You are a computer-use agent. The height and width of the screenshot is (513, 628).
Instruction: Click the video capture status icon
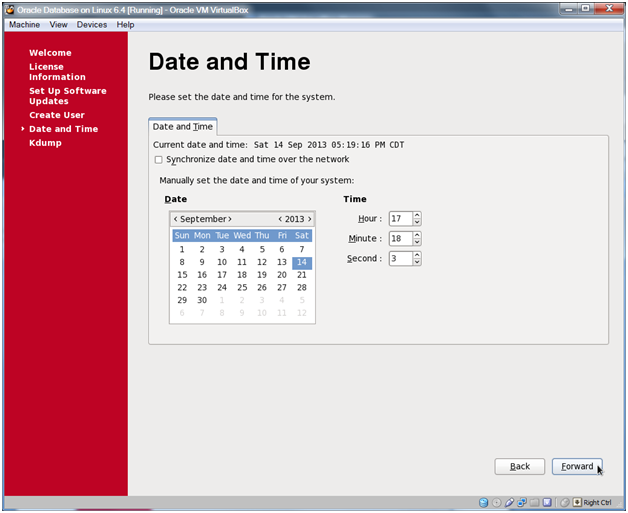coord(547,502)
